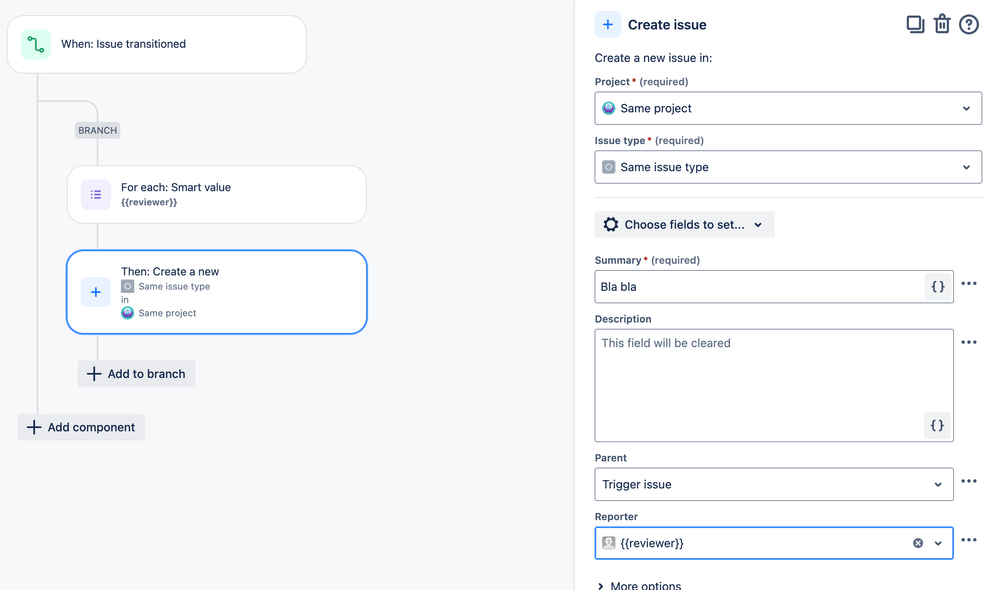Open the help question mark icon
999x590 pixels.
click(969, 24)
